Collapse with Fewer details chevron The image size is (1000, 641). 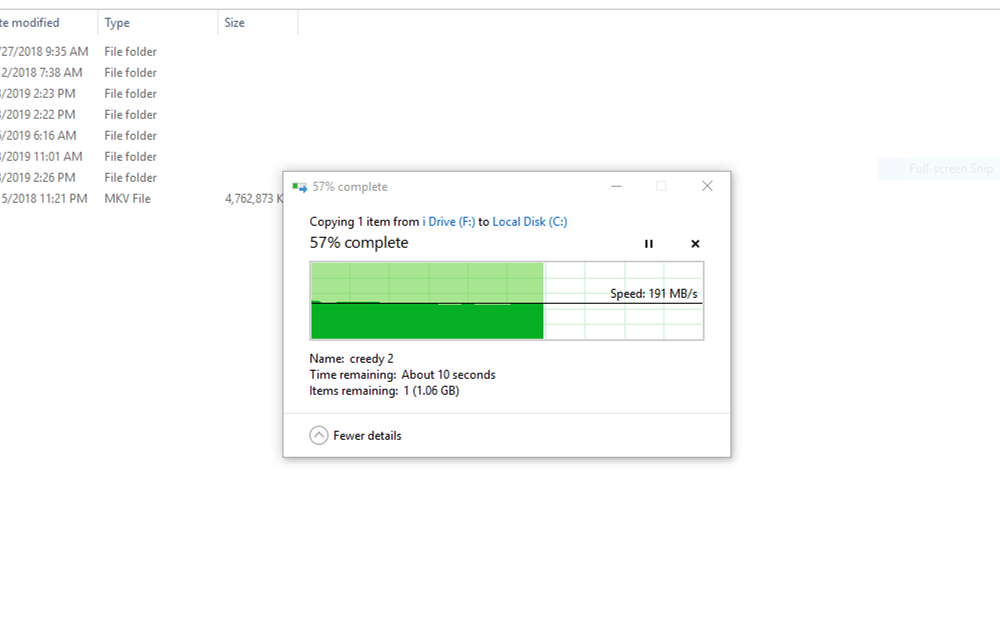pyautogui.click(x=319, y=436)
